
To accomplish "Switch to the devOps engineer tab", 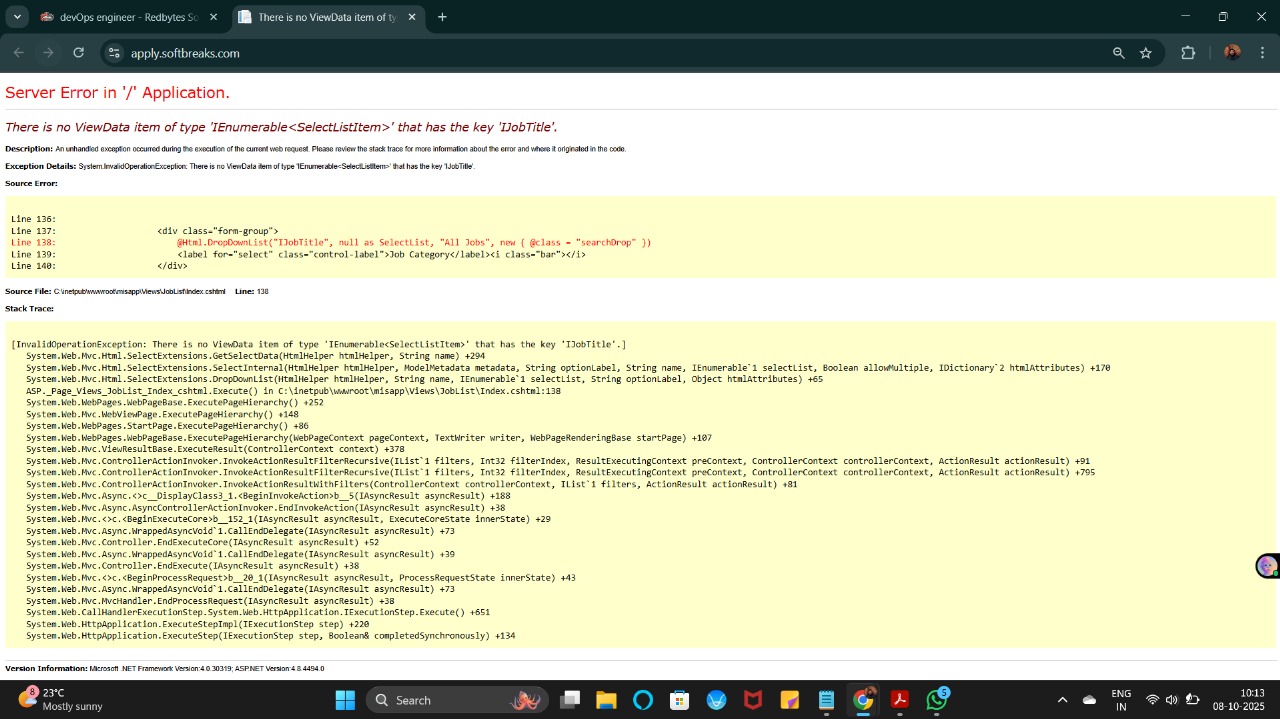I will pyautogui.click(x=120, y=17).
